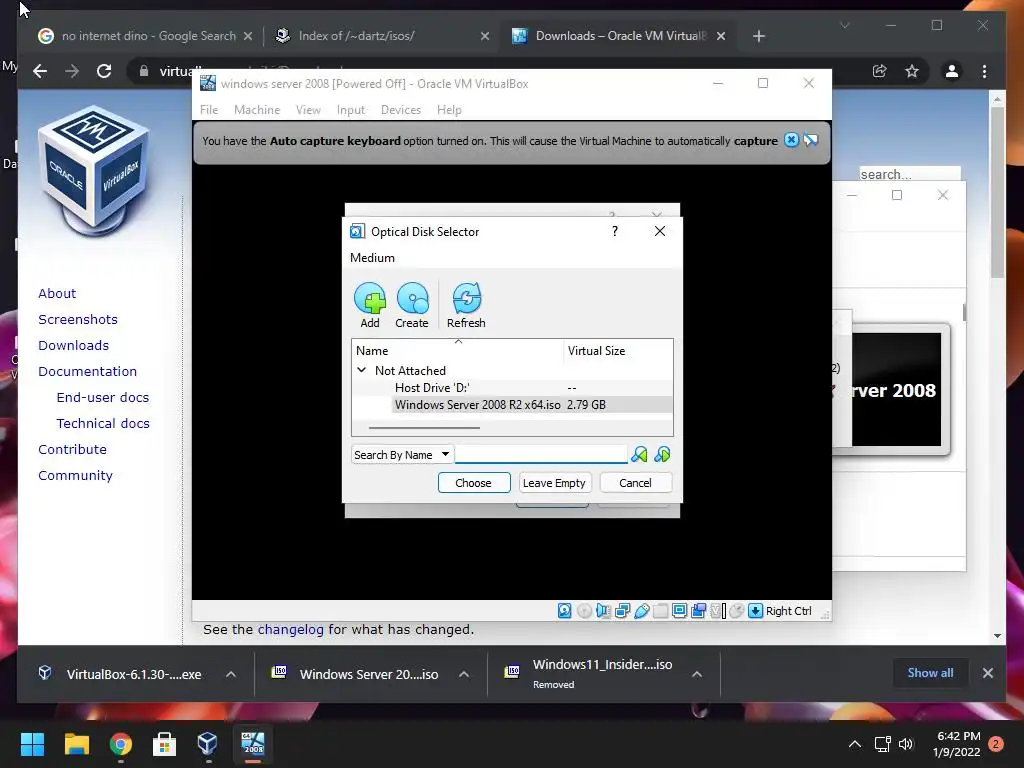The width and height of the screenshot is (1024, 768).
Task: Reload the browser page
Action: pyautogui.click(x=104, y=71)
